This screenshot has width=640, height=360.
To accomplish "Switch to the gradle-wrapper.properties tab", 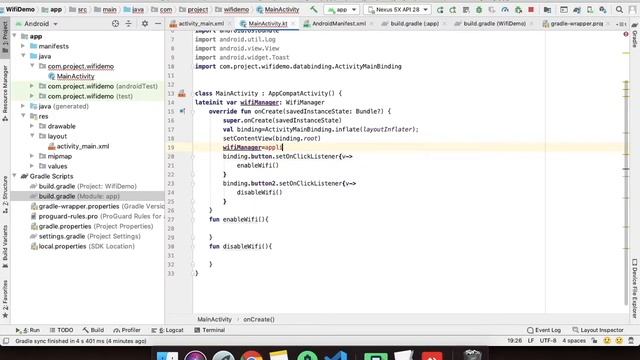I will pyautogui.click(x=576, y=24).
